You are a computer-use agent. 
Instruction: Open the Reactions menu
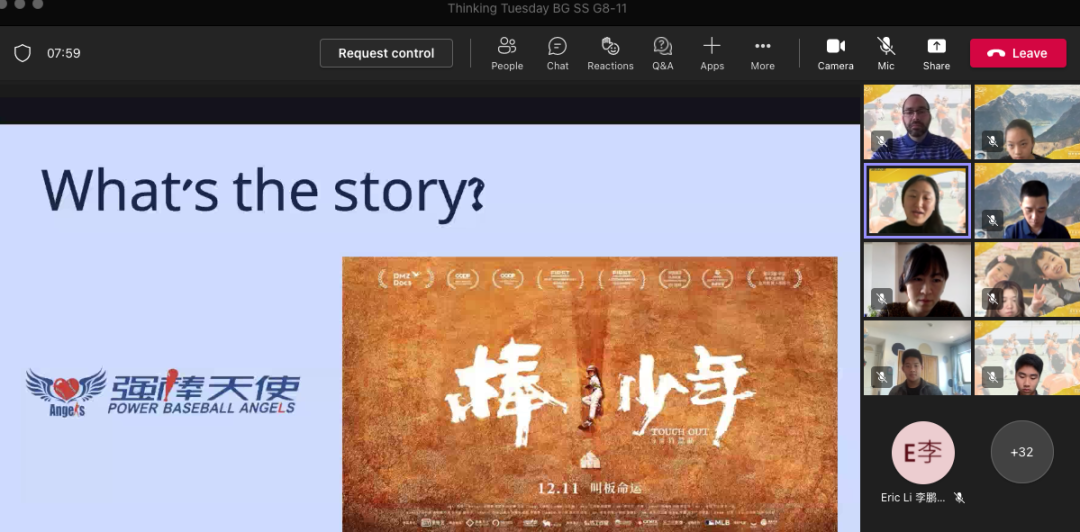(x=610, y=54)
